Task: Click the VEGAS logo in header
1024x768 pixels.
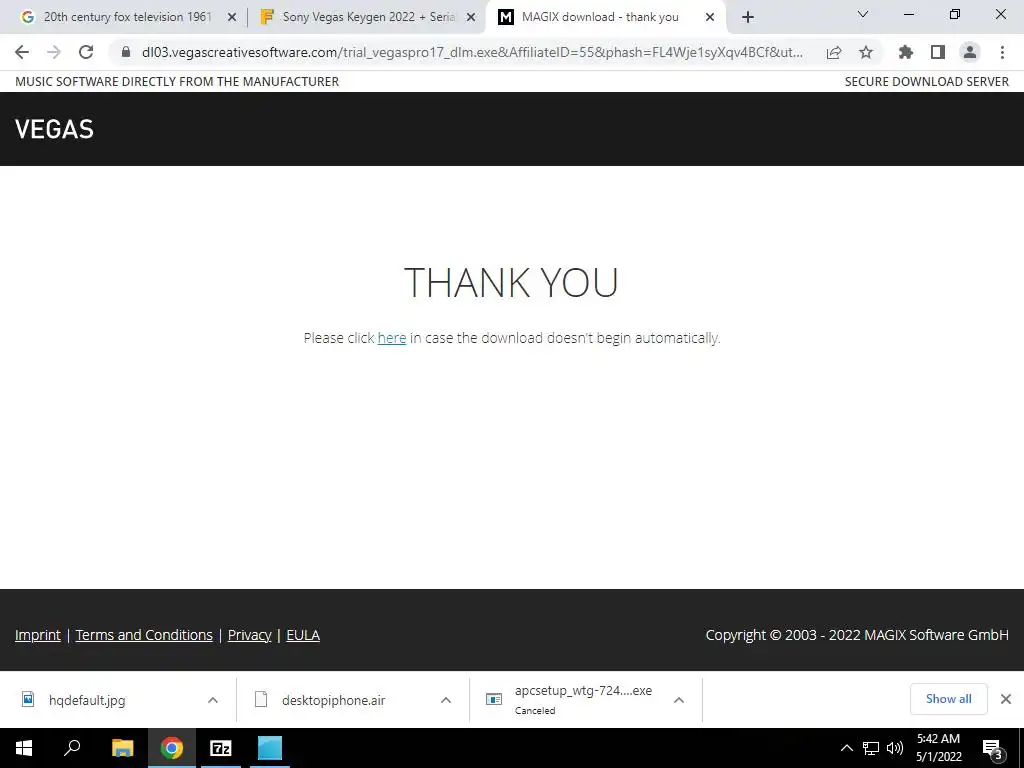Action: click(54, 129)
